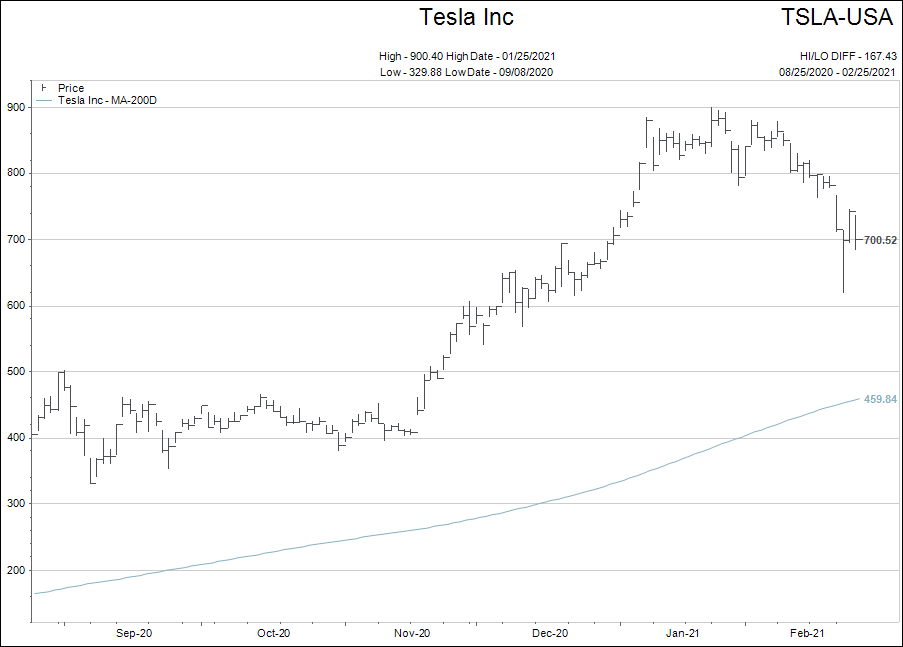Screen dimensions: 903x647
Task: Click the TSLA-USA ticker symbol
Action: coord(838,17)
